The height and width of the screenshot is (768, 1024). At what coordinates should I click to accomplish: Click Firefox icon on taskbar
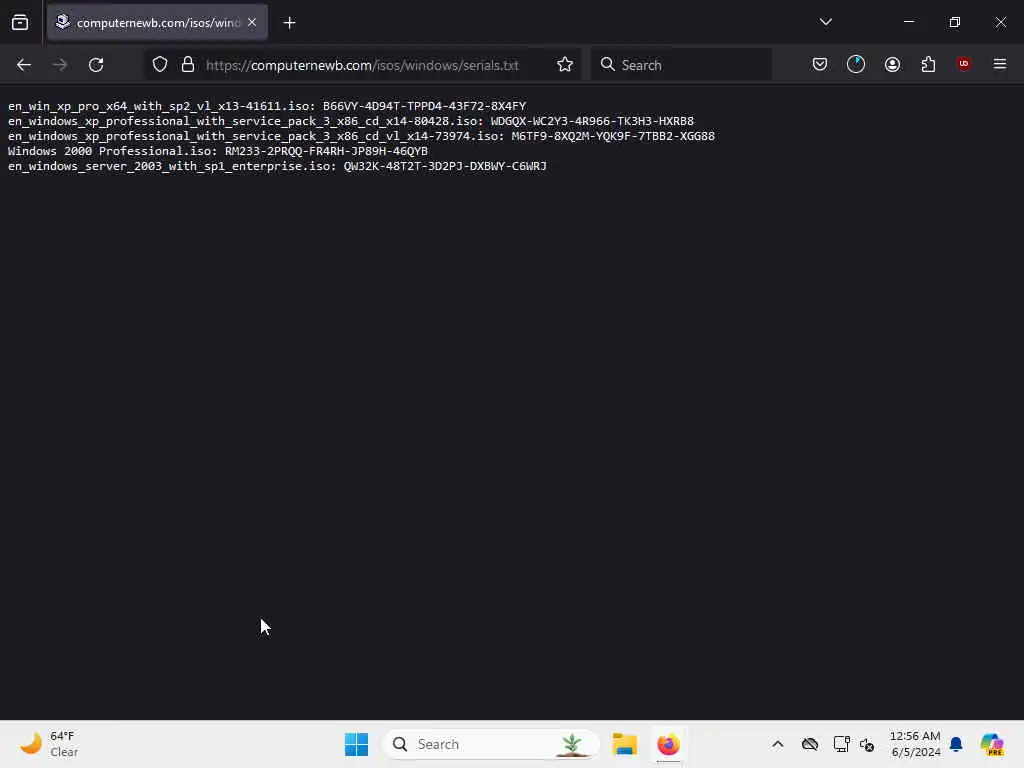[x=668, y=744]
